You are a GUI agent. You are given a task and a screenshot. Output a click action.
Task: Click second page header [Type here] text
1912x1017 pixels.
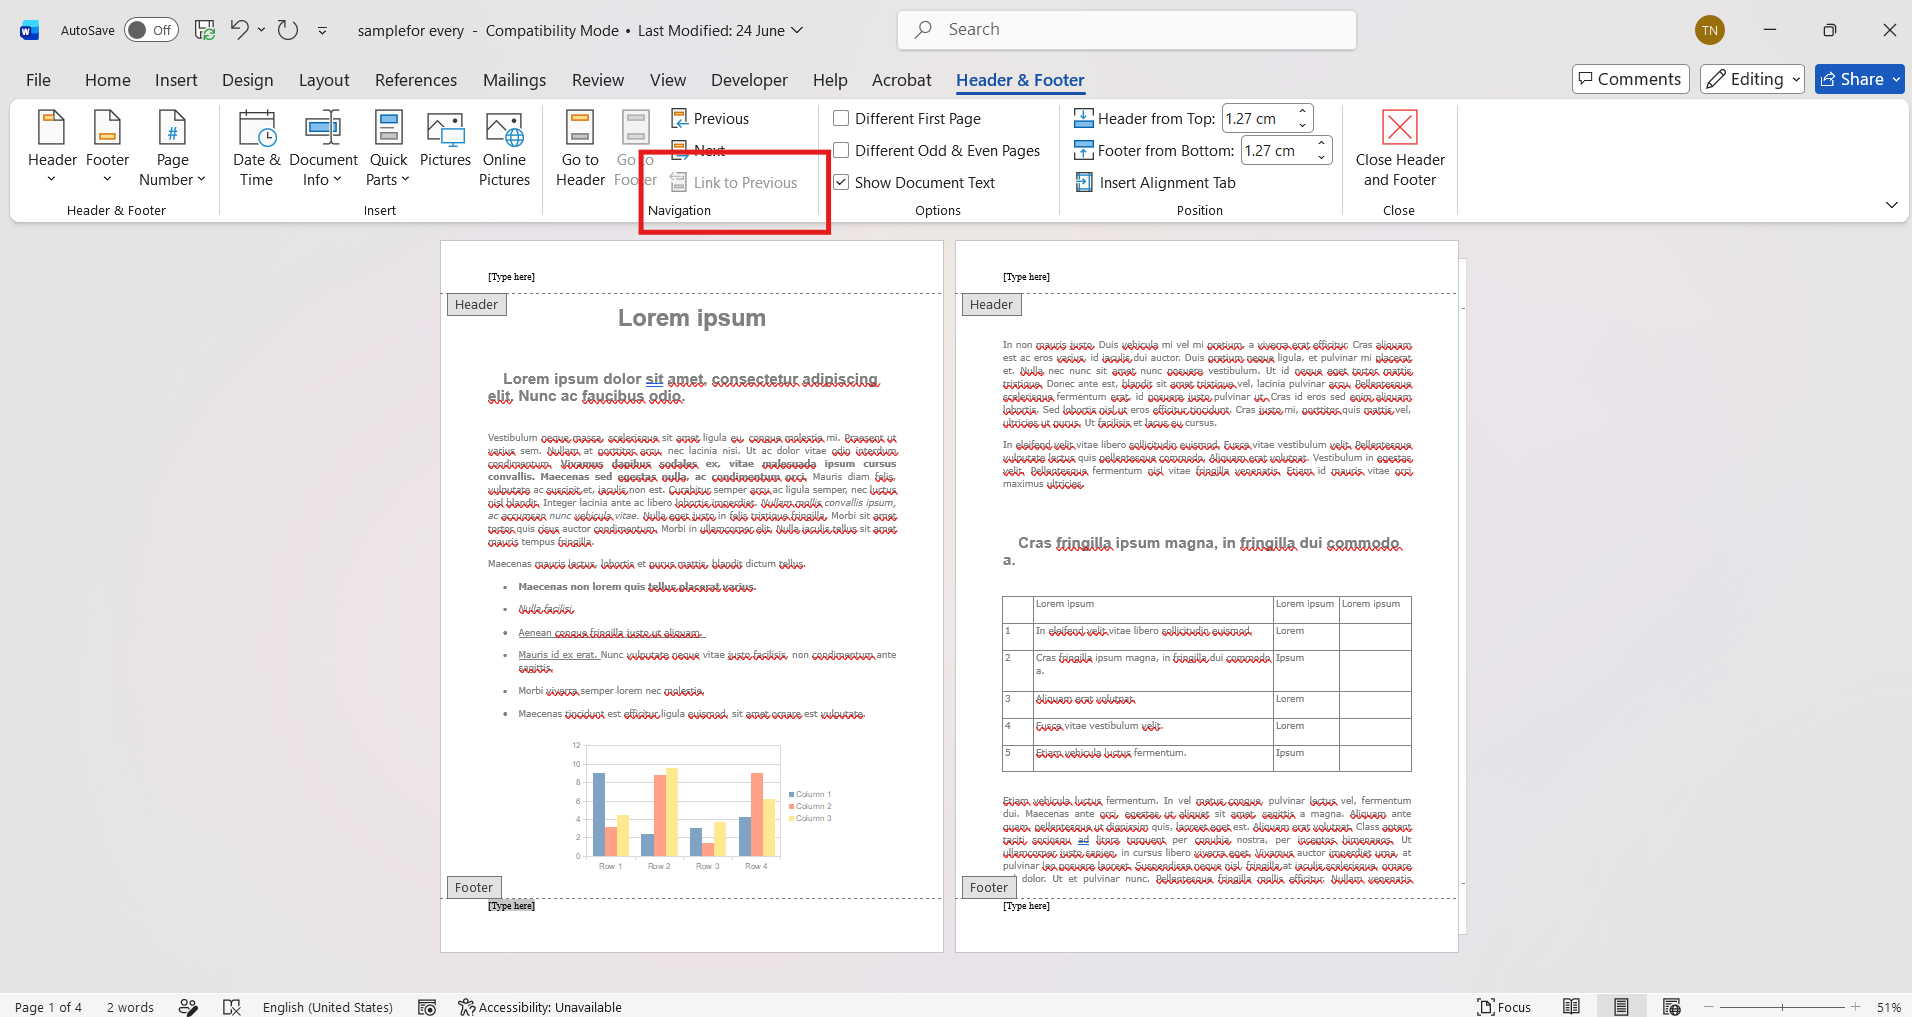(1026, 277)
